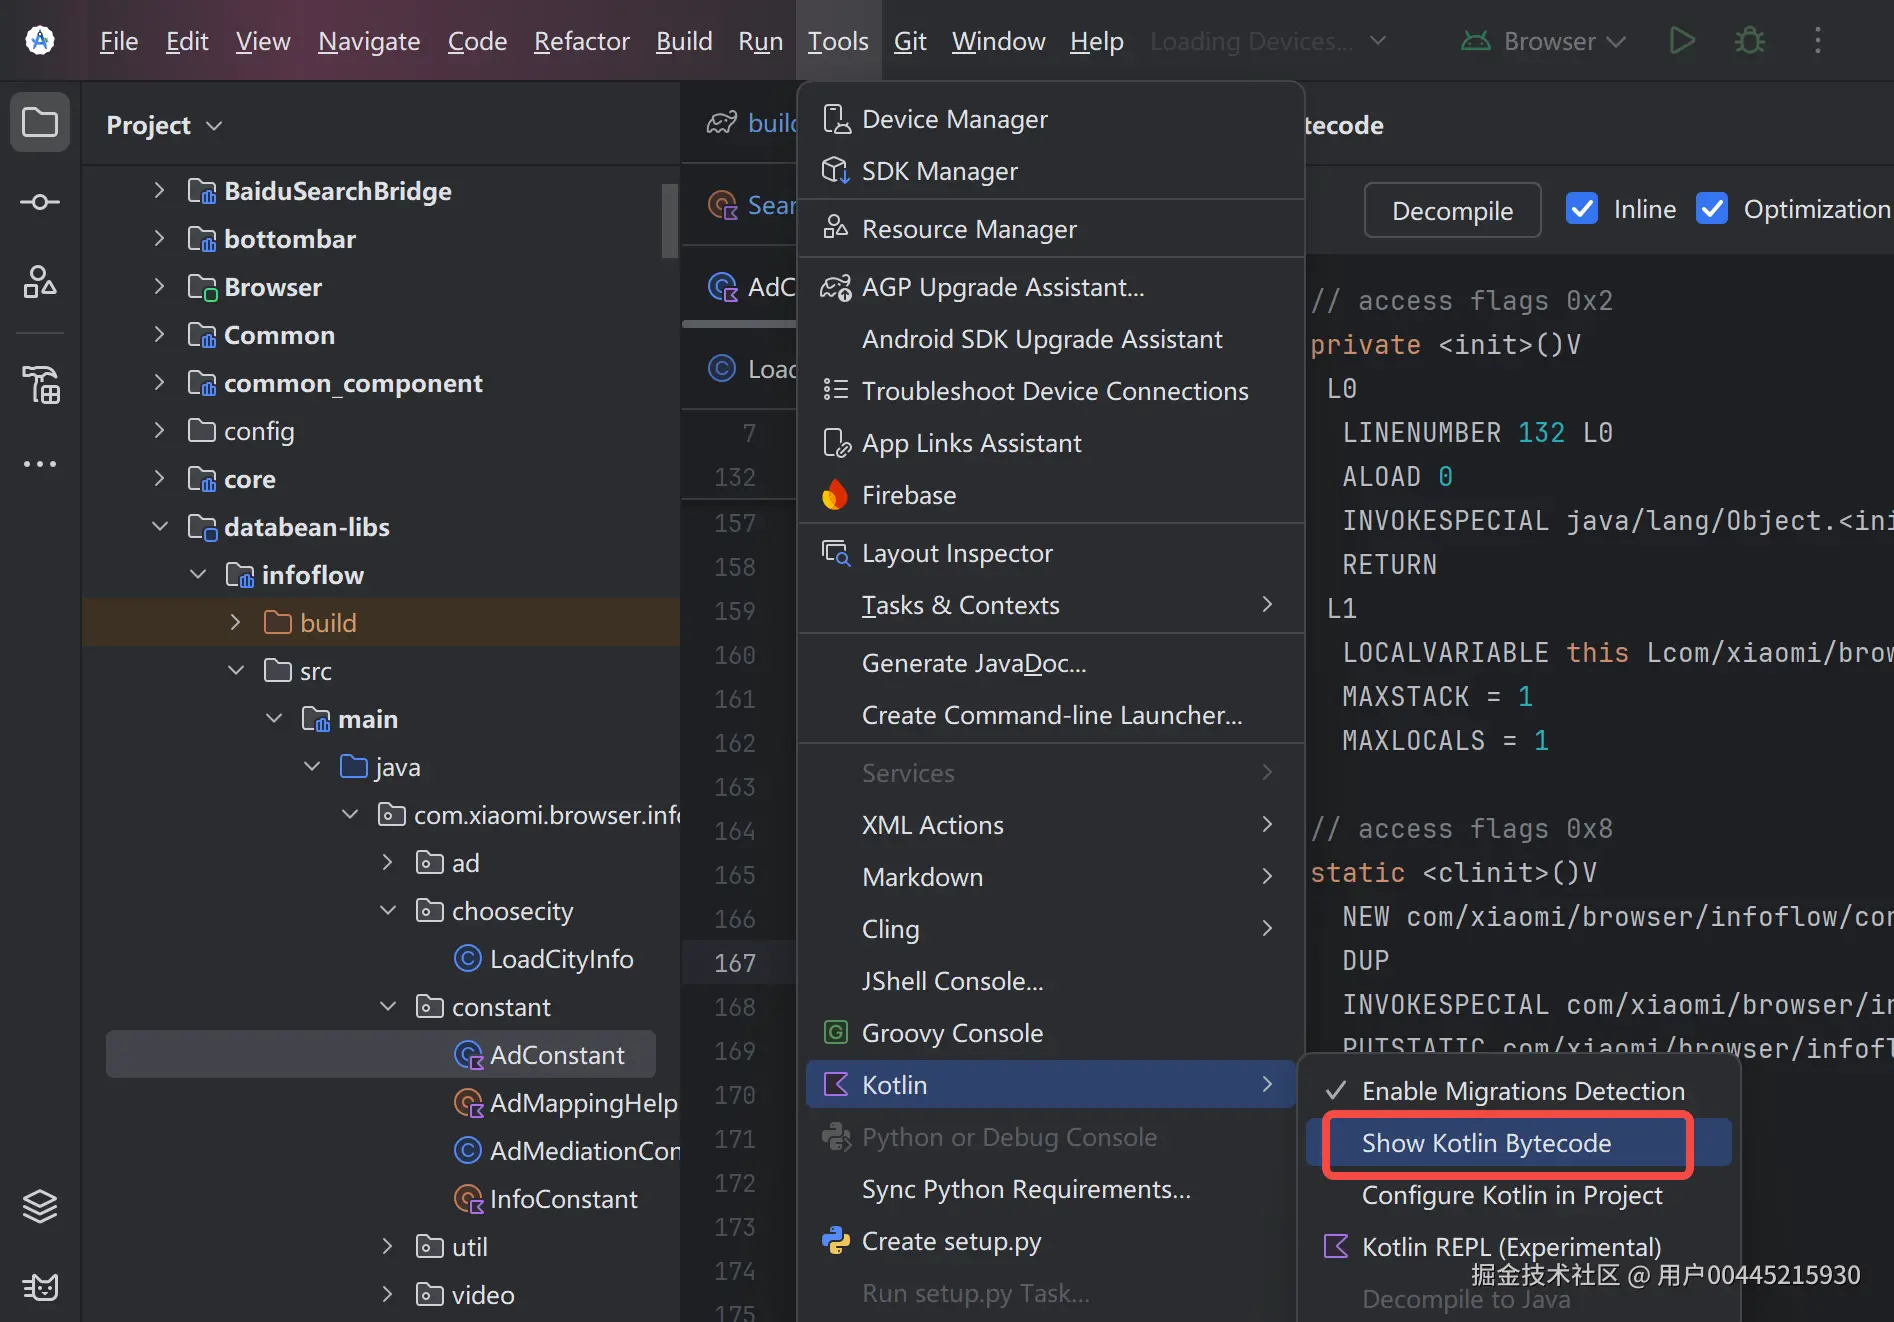The height and width of the screenshot is (1322, 1894).
Task: Open the Tasks & Contexts submenu
Action: click(1050, 605)
